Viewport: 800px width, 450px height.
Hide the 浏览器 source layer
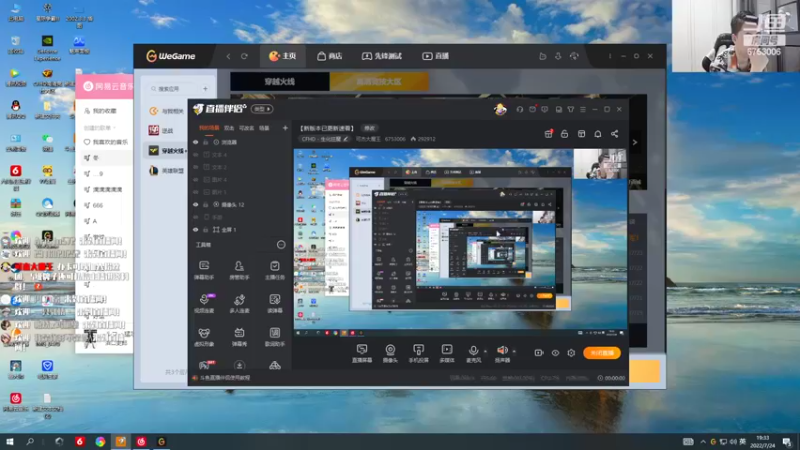click(x=195, y=142)
